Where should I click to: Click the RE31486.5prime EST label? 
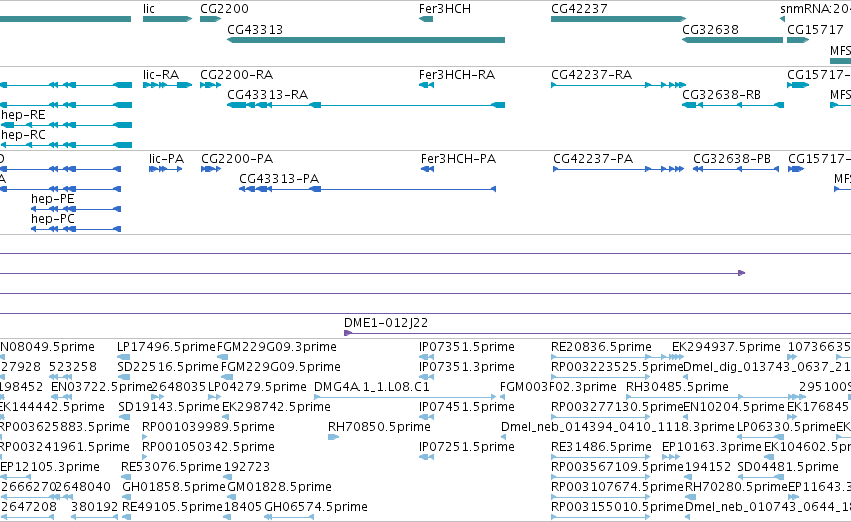(x=601, y=447)
